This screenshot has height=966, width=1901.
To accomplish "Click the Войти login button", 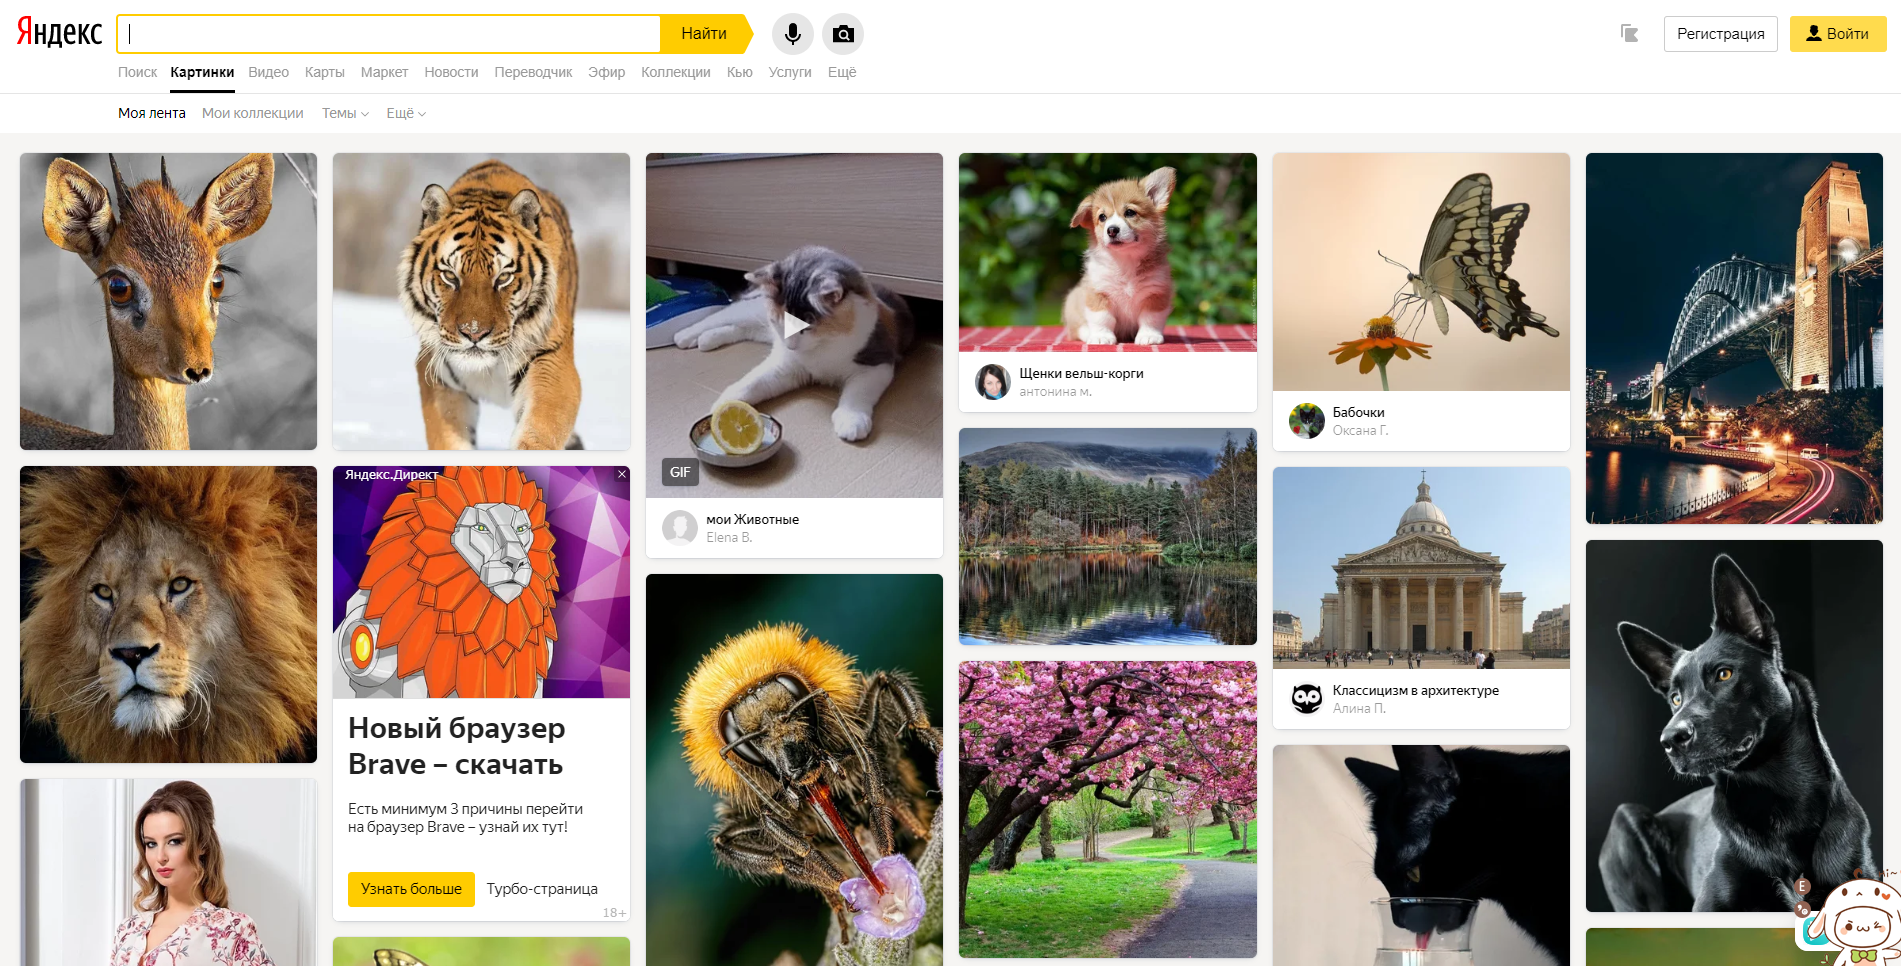I will coord(1837,34).
